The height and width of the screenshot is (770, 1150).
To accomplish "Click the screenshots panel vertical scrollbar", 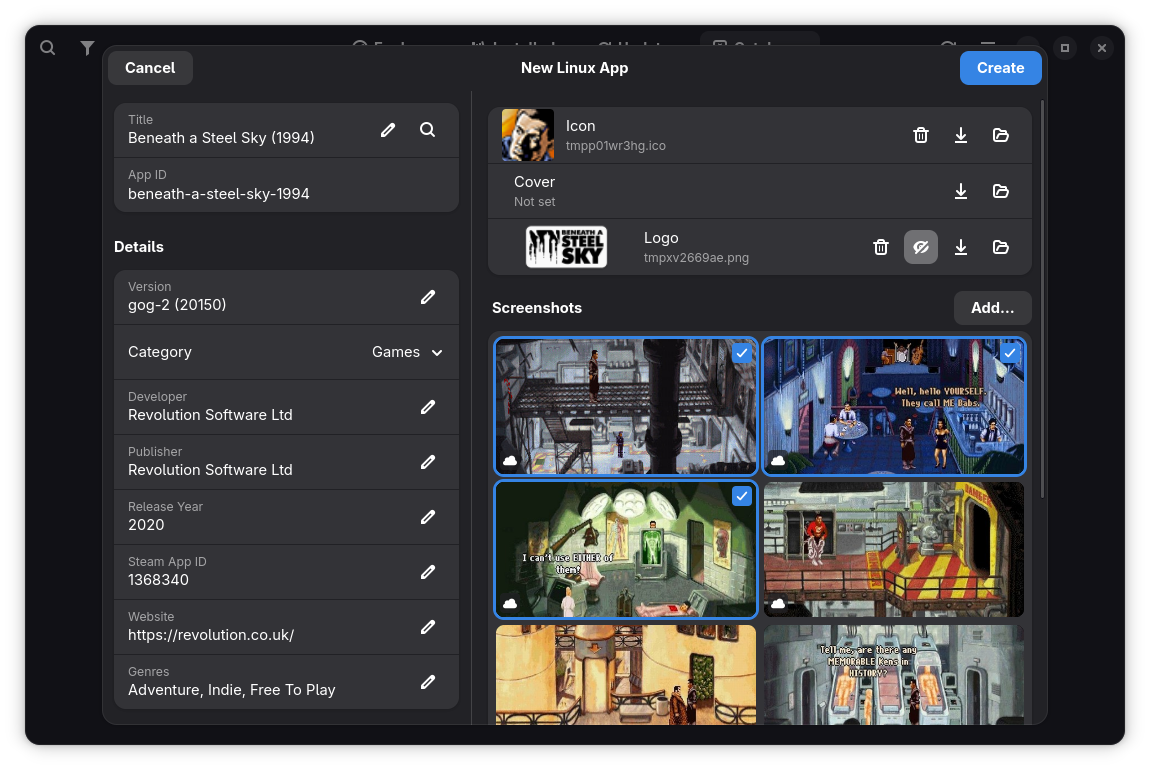I will click(x=1041, y=301).
